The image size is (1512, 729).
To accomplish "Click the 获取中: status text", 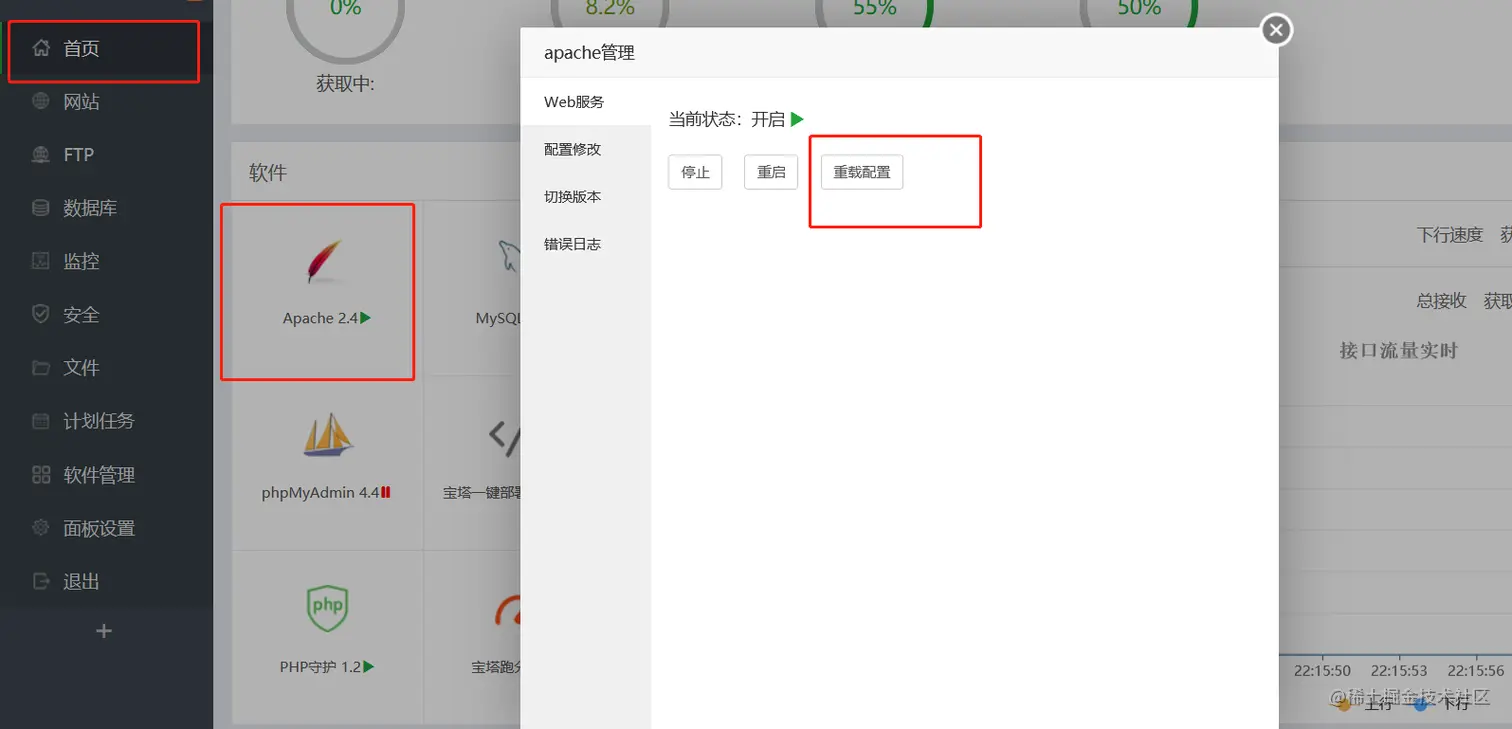I will coord(345,84).
